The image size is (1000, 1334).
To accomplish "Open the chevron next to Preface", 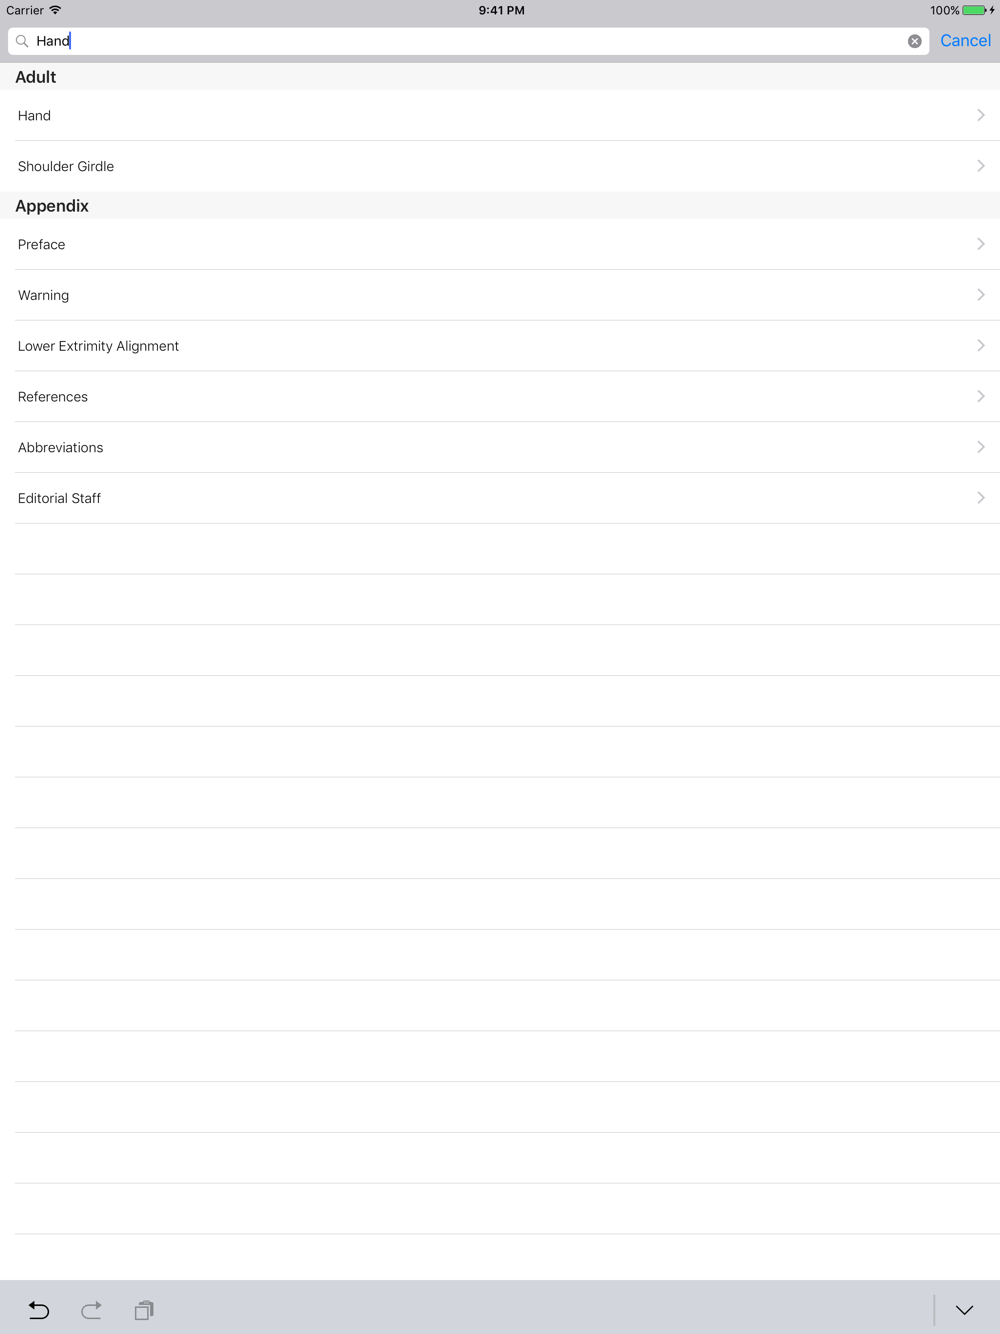I will pyautogui.click(x=981, y=244).
